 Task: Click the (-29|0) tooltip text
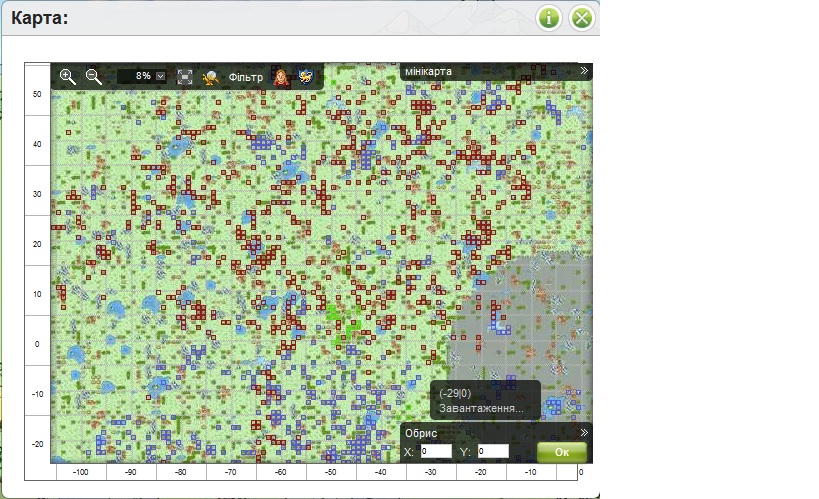coord(455,393)
